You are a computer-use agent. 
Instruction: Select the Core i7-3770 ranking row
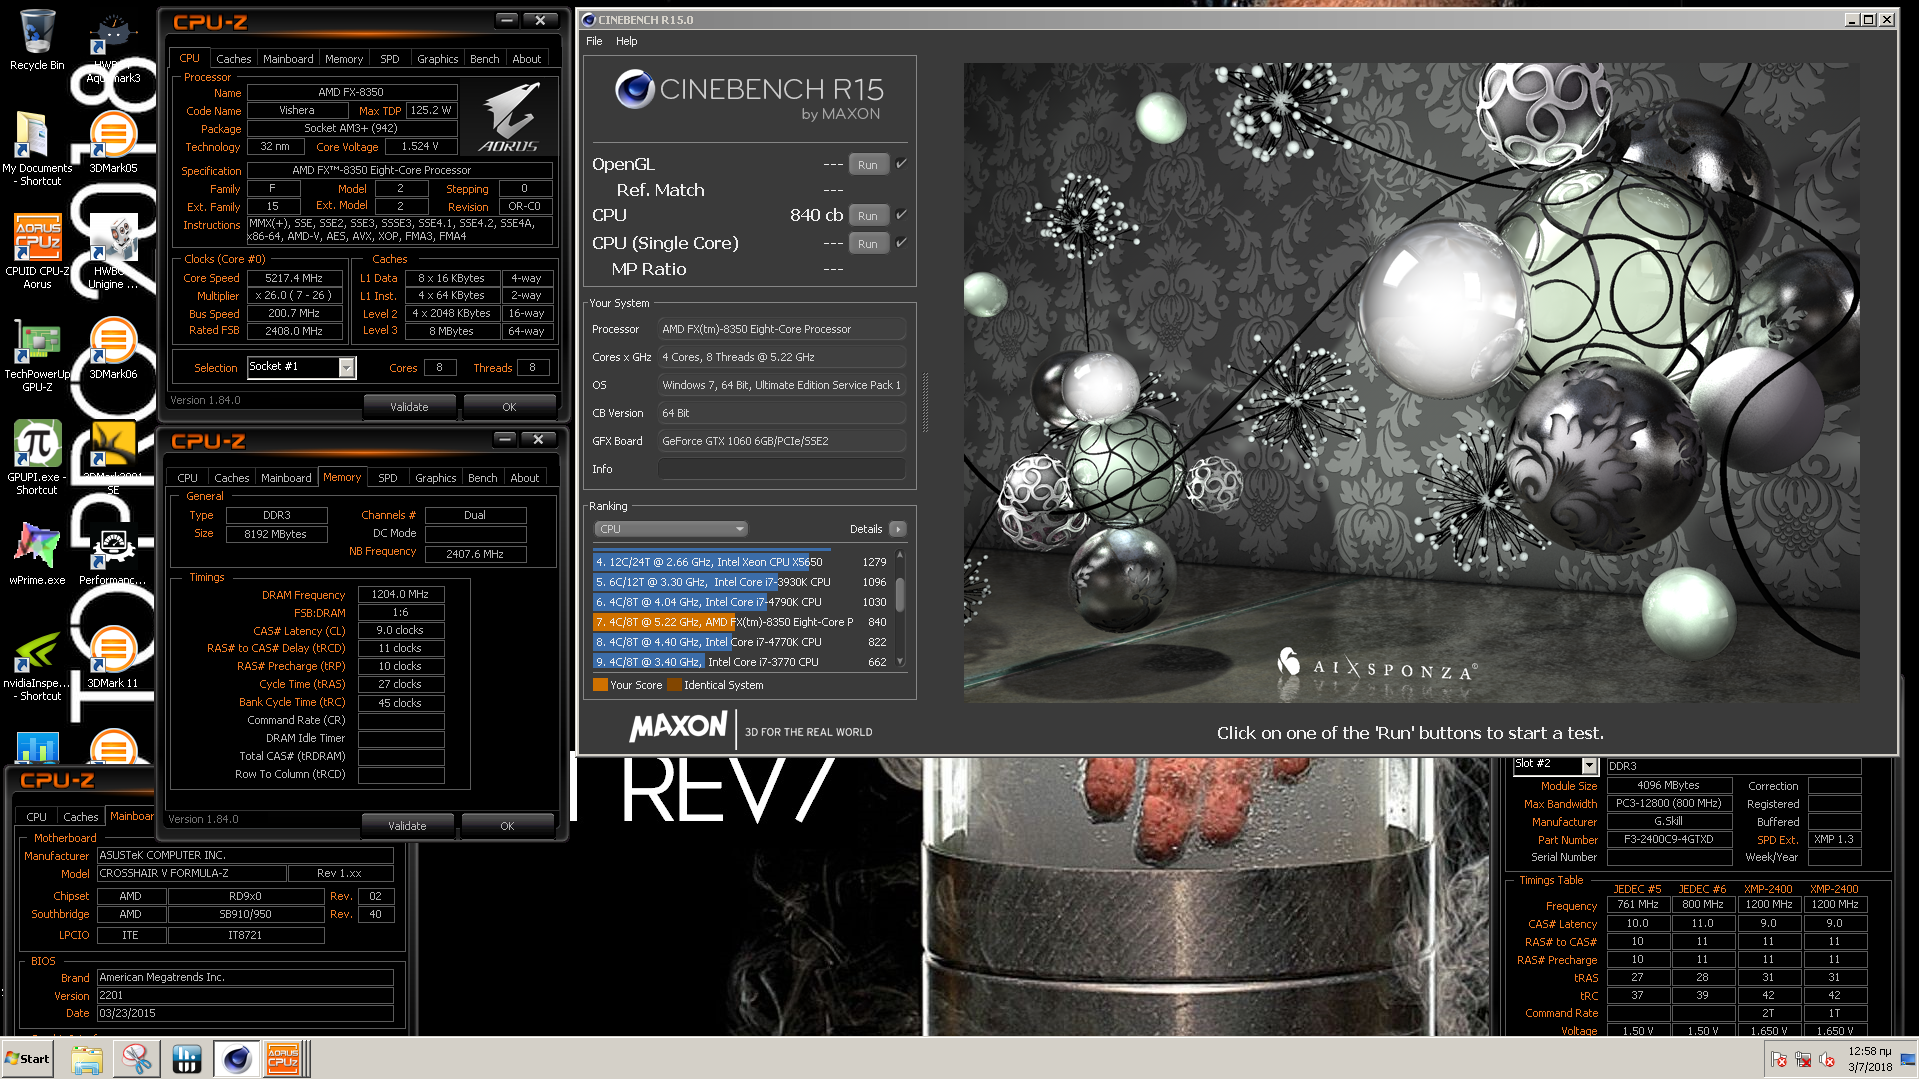[x=742, y=662]
